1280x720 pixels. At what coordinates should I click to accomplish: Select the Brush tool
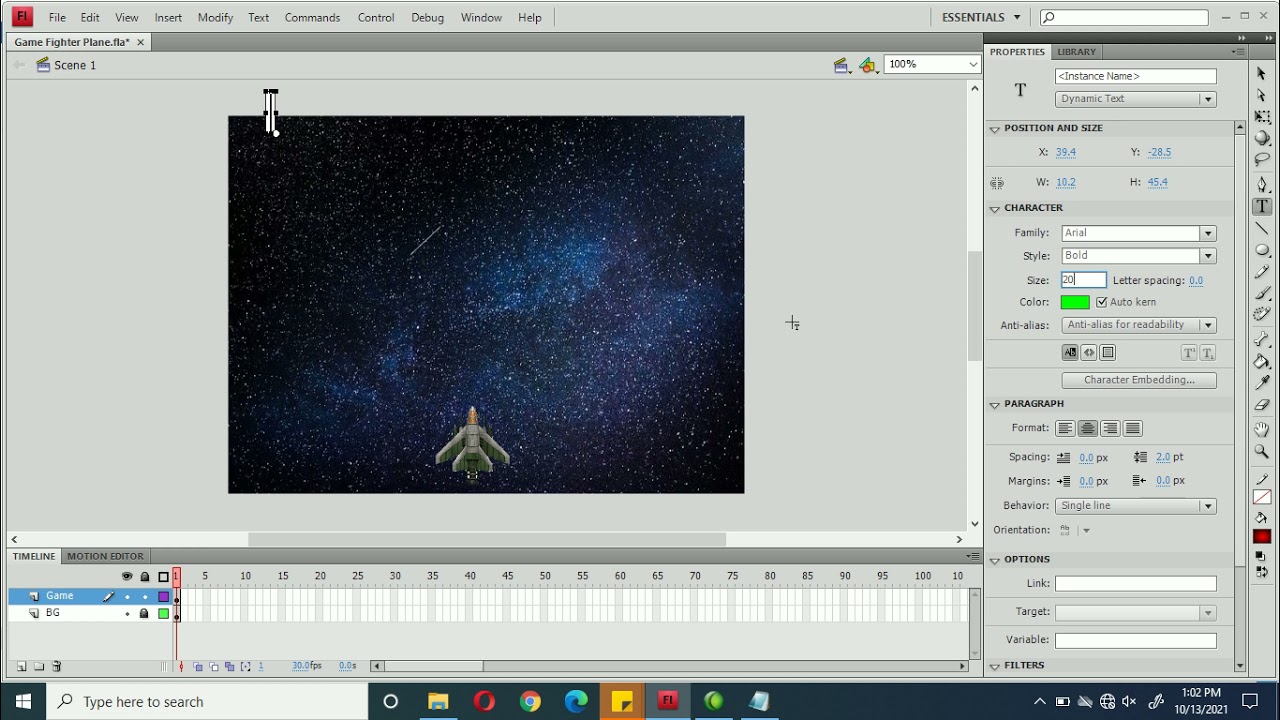(1262, 293)
